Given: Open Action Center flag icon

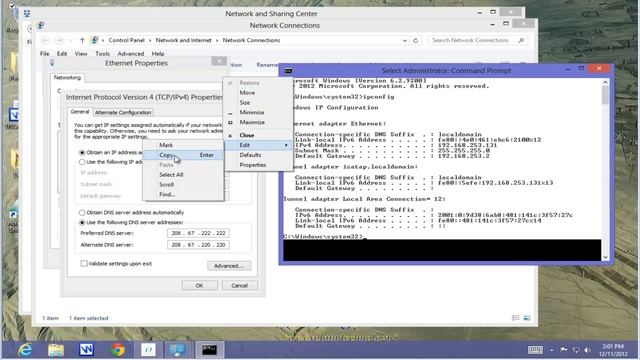Looking at the screenshot, I should point(564,350).
